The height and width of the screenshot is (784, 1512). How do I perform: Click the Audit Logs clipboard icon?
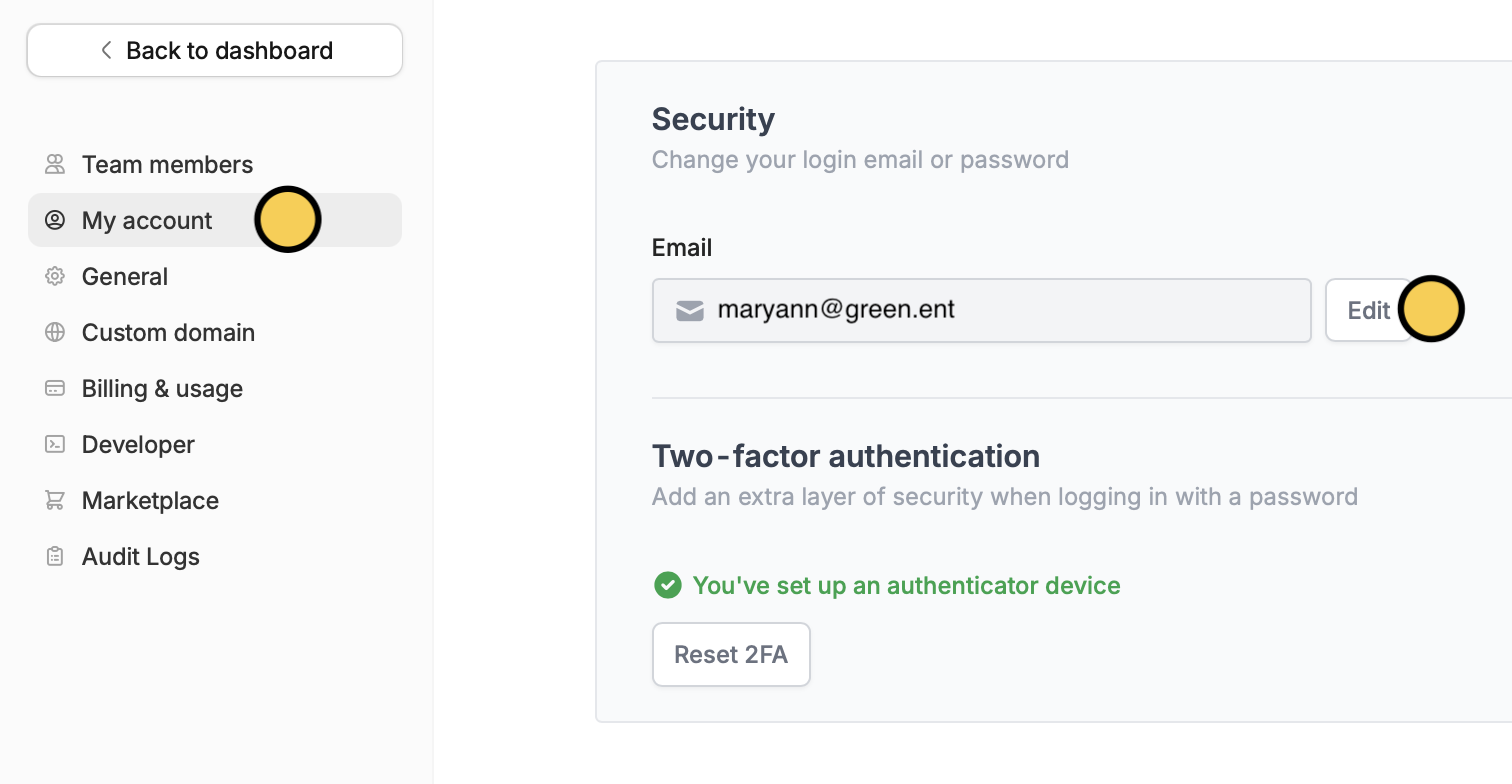(55, 556)
